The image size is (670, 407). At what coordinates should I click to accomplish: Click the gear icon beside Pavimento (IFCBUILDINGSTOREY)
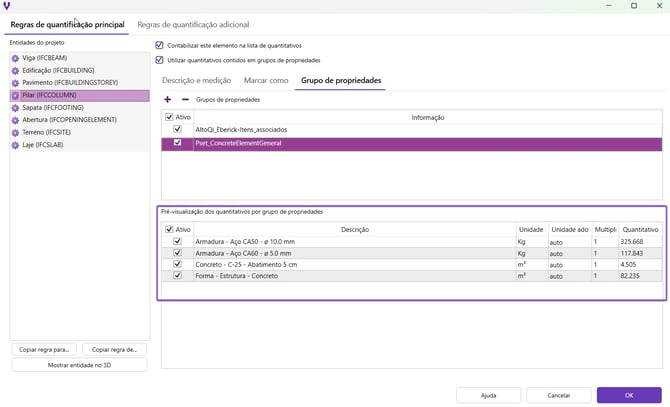15,83
